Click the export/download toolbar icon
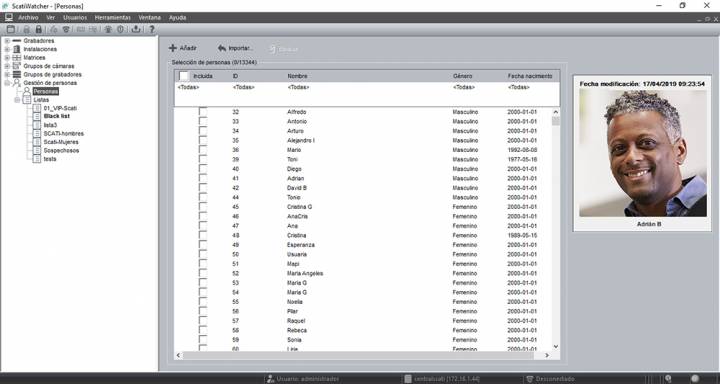The image size is (720, 384). [x=136, y=29]
